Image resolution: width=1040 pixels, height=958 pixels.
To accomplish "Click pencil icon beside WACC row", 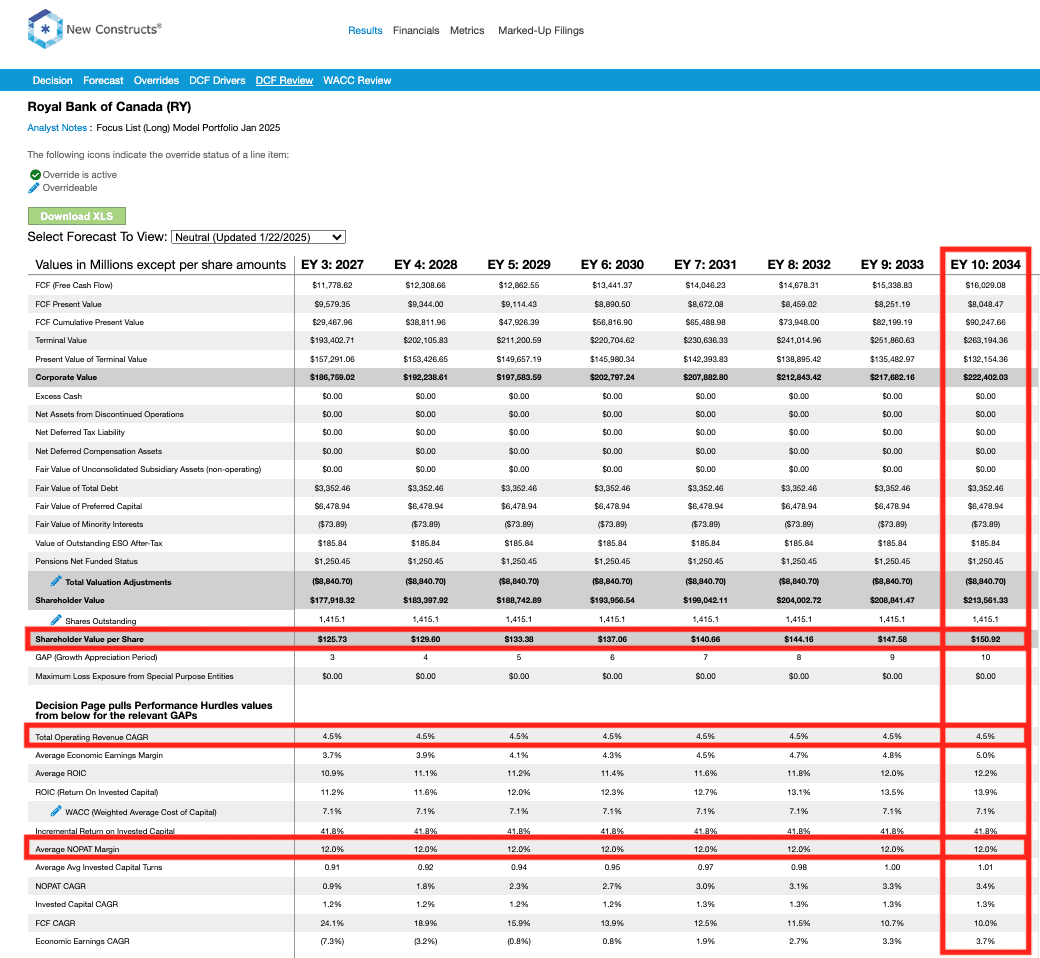I will click(x=56, y=811).
